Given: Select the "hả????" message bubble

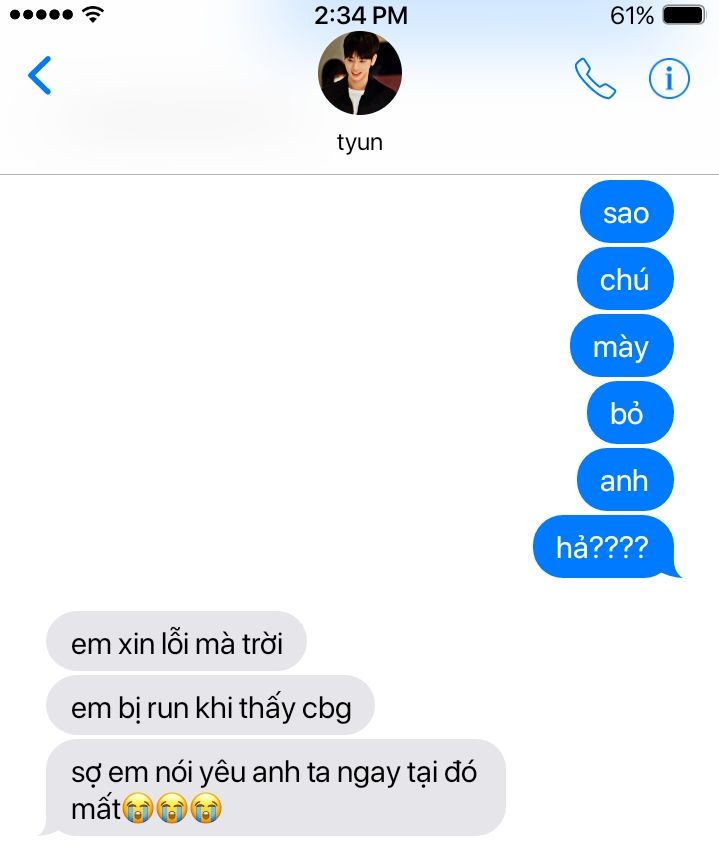Looking at the screenshot, I should click(606, 547).
